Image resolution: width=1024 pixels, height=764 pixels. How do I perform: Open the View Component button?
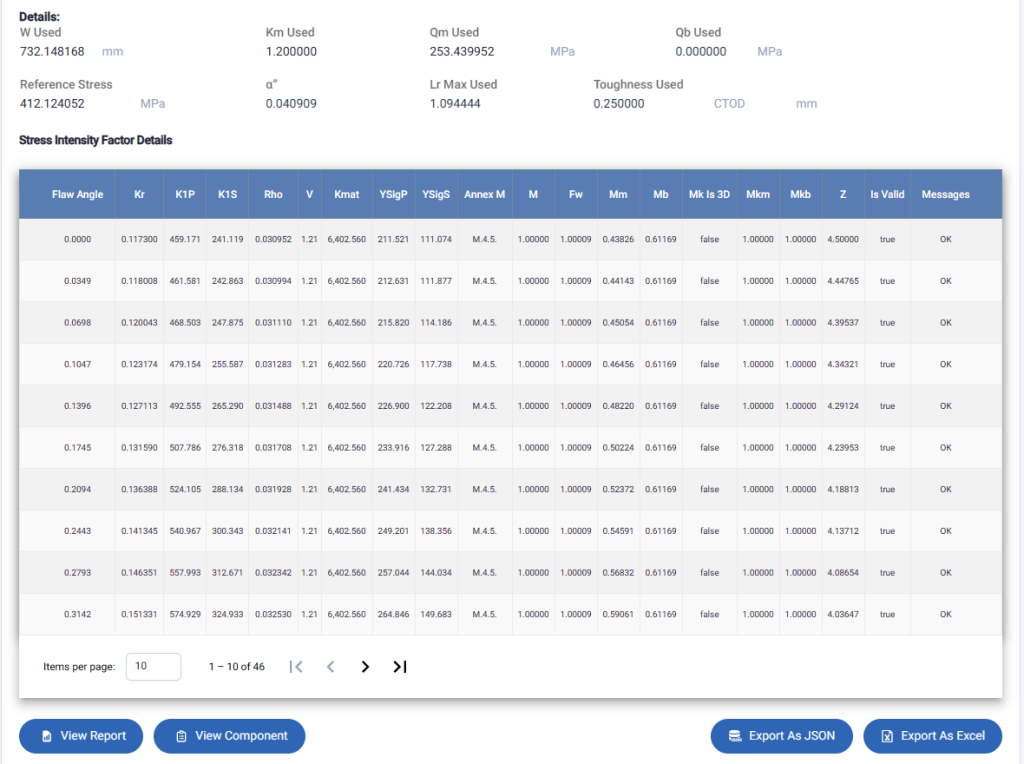[x=229, y=736]
